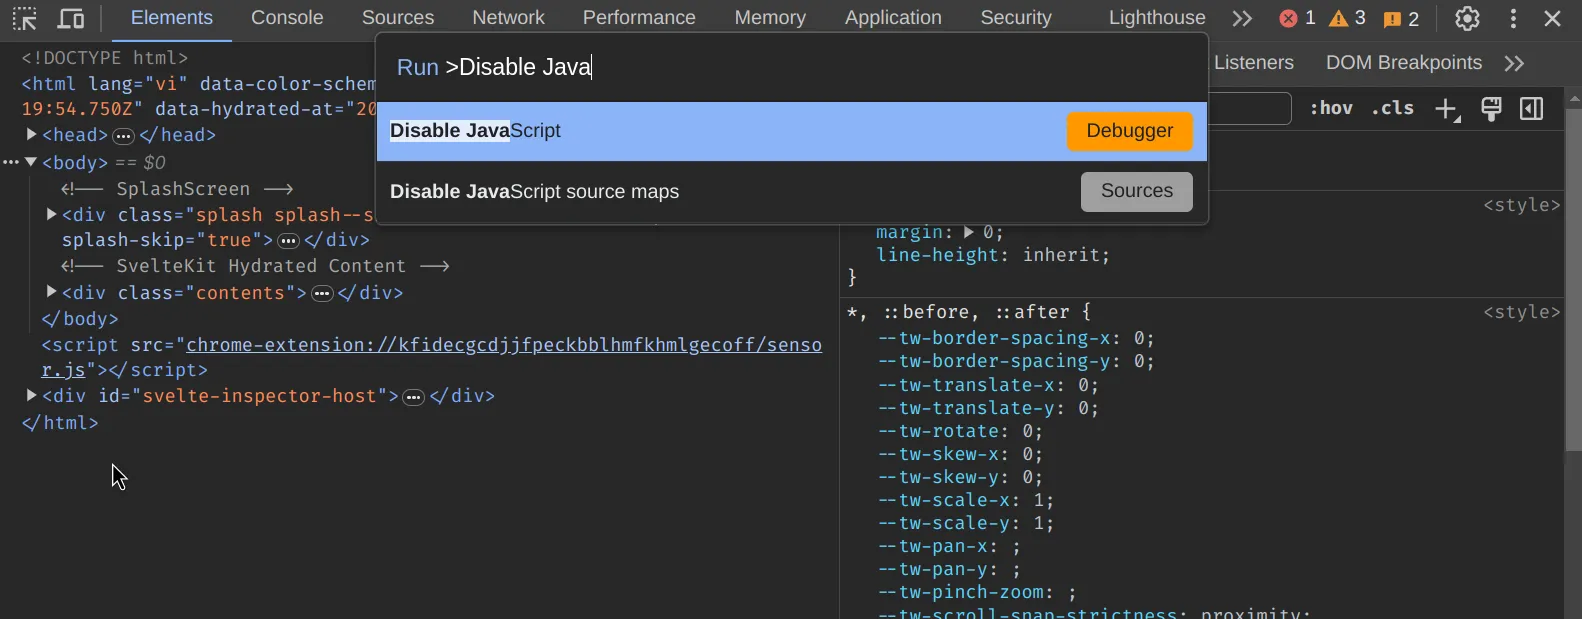Image resolution: width=1582 pixels, height=619 pixels.
Task: Click the --tw-rotate property value
Action: point(1027,431)
